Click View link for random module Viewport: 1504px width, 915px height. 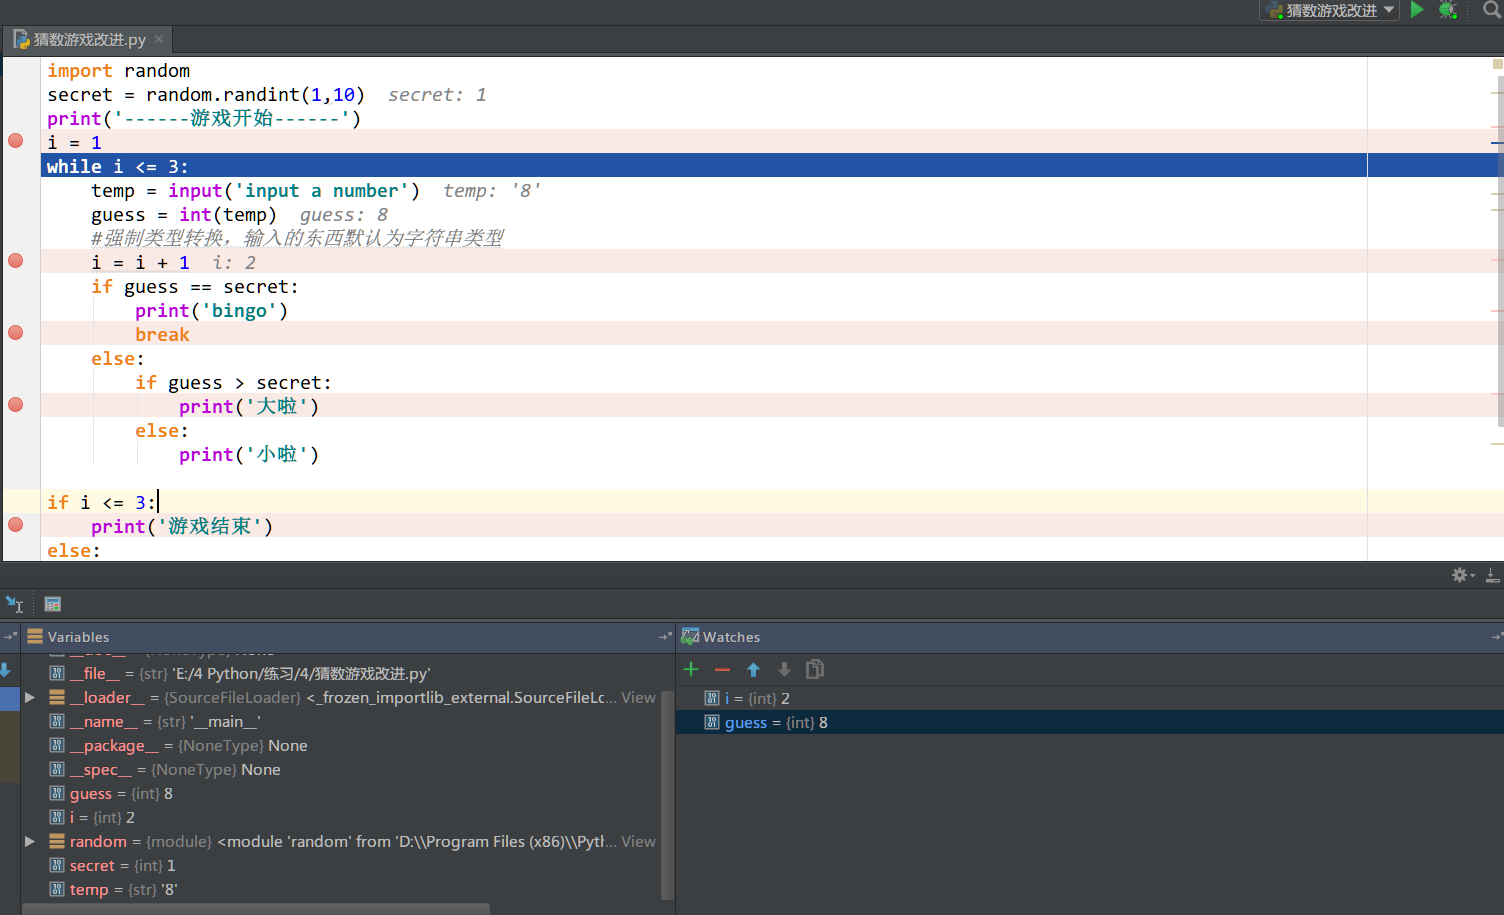[x=638, y=841]
